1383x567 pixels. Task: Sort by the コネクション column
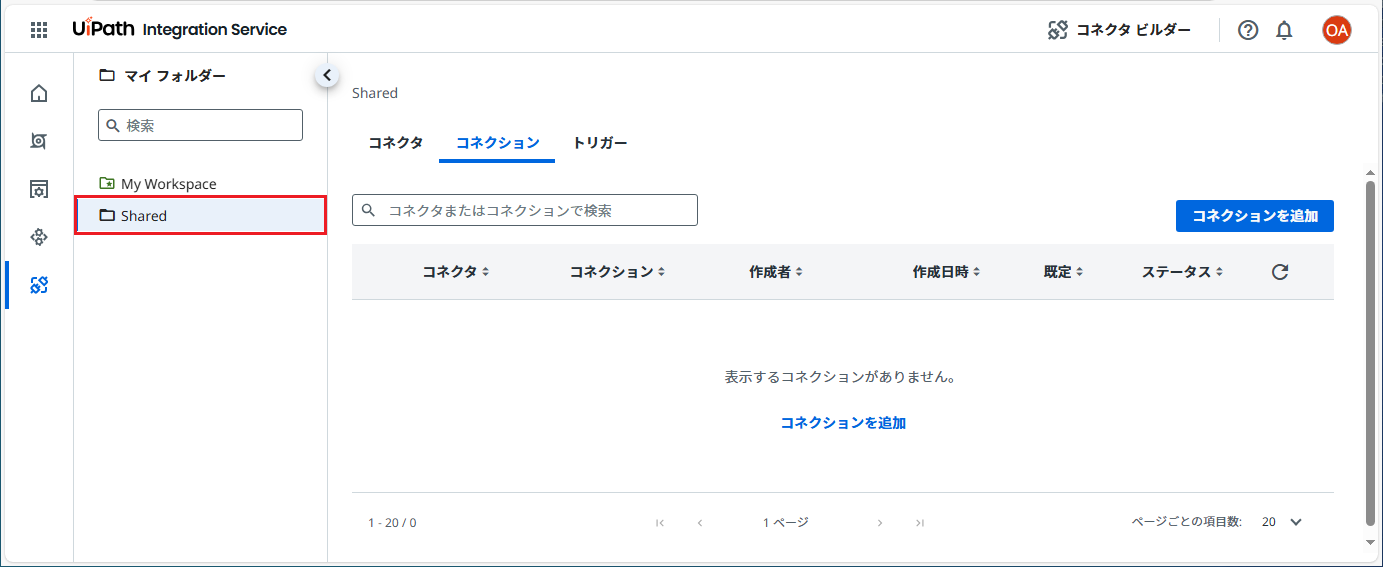[617, 272]
